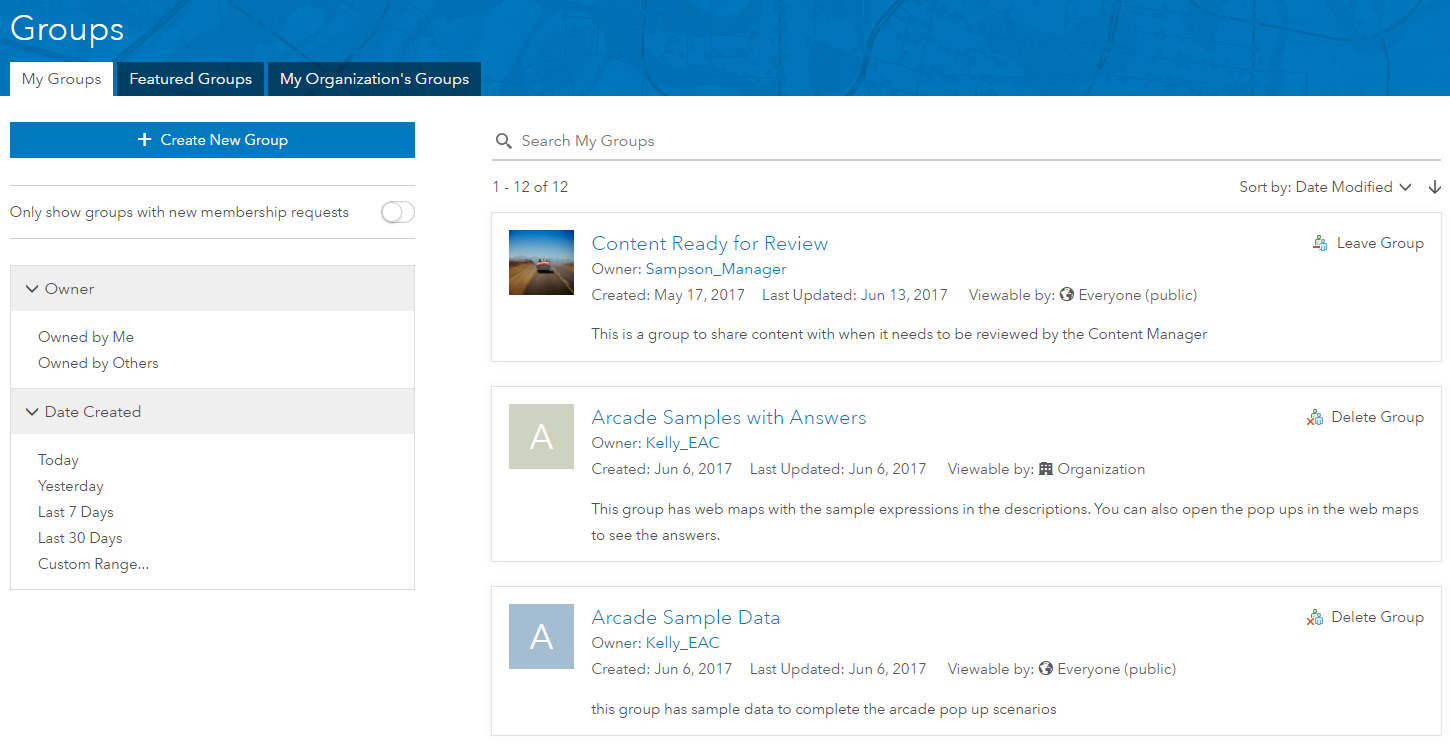Image resolution: width=1450 pixels, height=744 pixels.
Task: Click the plus icon on Create New Group
Action: [x=144, y=140]
